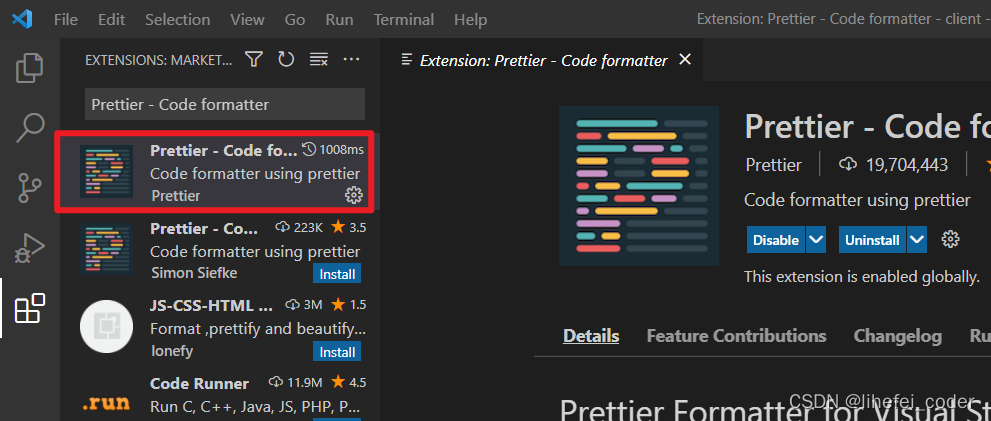Open the File menu
The image size is (991, 421).
(x=66, y=20)
